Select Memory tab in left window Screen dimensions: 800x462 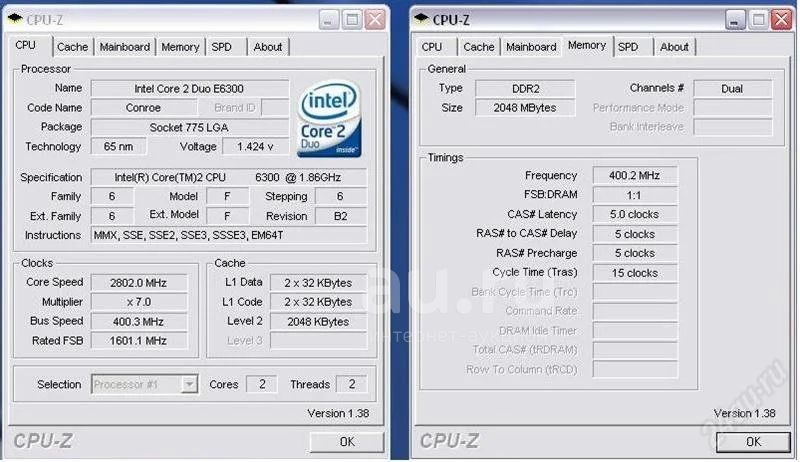point(180,47)
